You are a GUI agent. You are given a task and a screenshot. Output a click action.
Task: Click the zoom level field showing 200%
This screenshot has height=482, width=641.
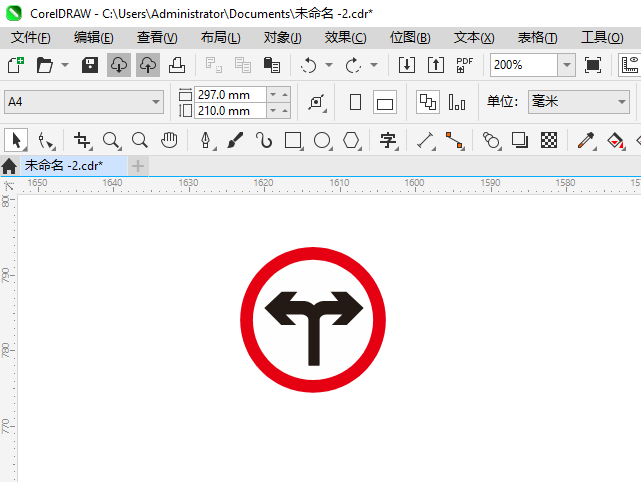pos(524,65)
